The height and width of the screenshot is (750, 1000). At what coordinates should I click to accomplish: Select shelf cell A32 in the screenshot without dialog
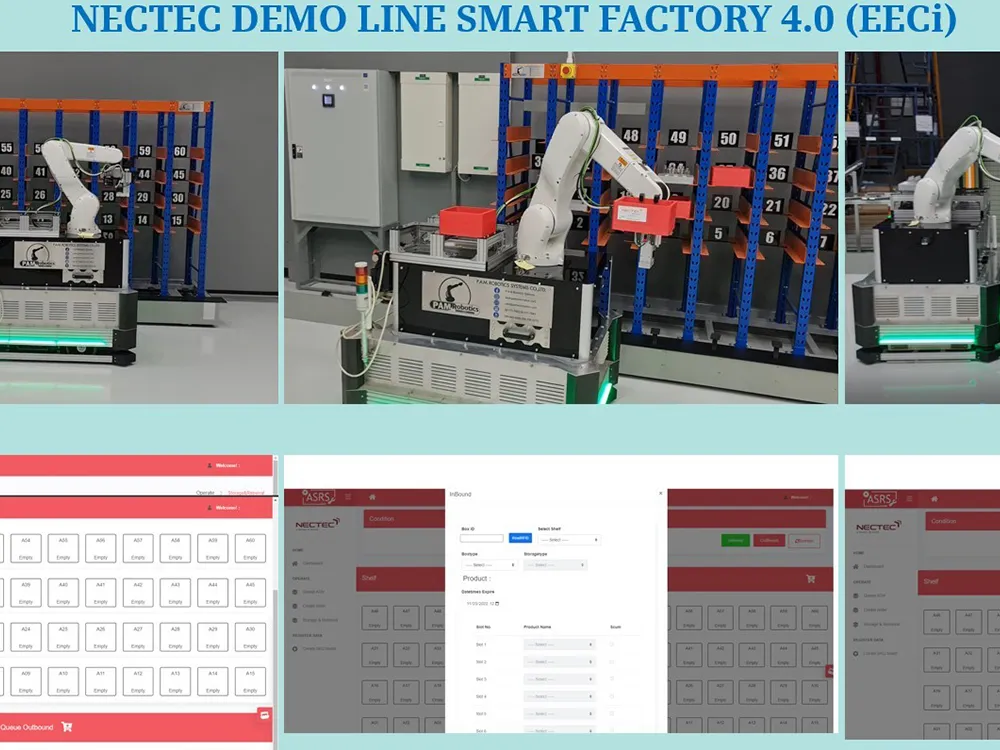pos(968,660)
